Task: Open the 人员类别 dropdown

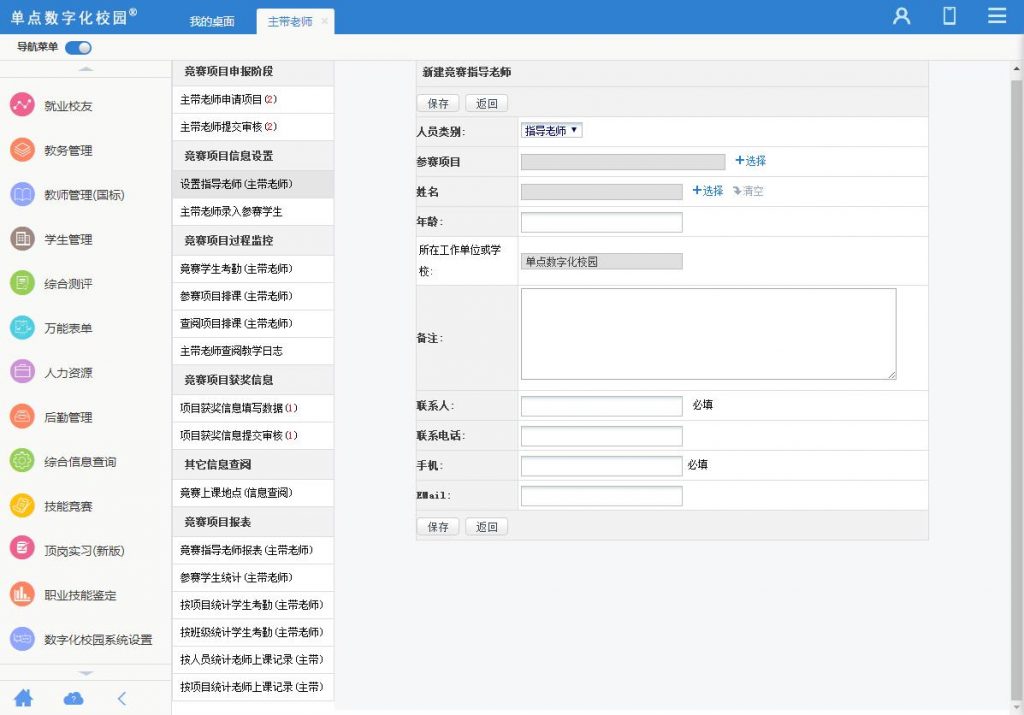Action: [x=551, y=131]
